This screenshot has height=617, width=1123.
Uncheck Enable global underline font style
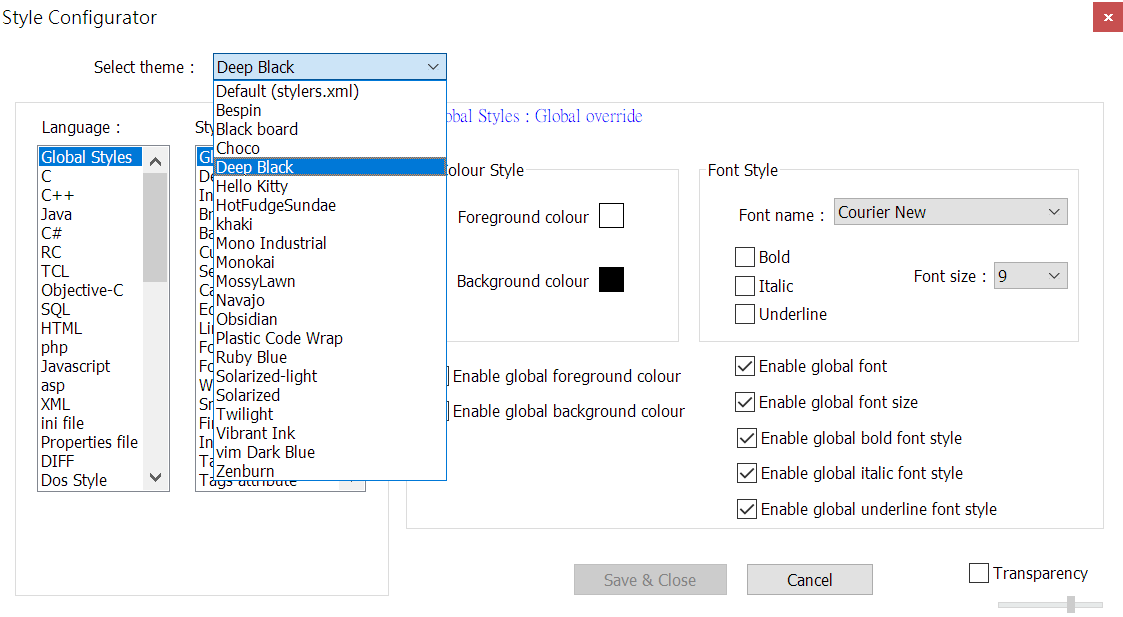(x=746, y=508)
